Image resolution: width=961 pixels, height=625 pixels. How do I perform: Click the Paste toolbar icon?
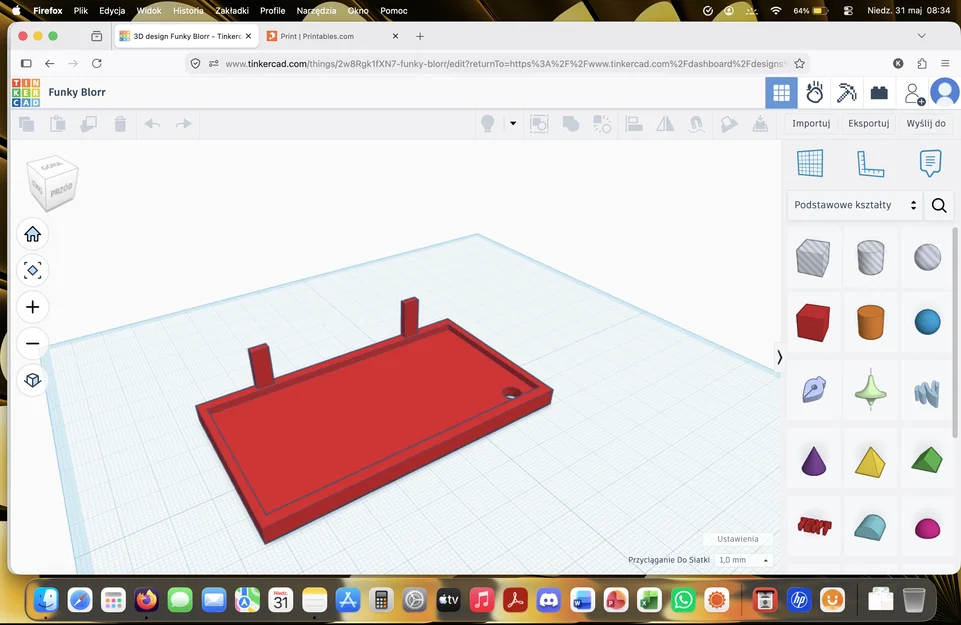(x=58, y=124)
